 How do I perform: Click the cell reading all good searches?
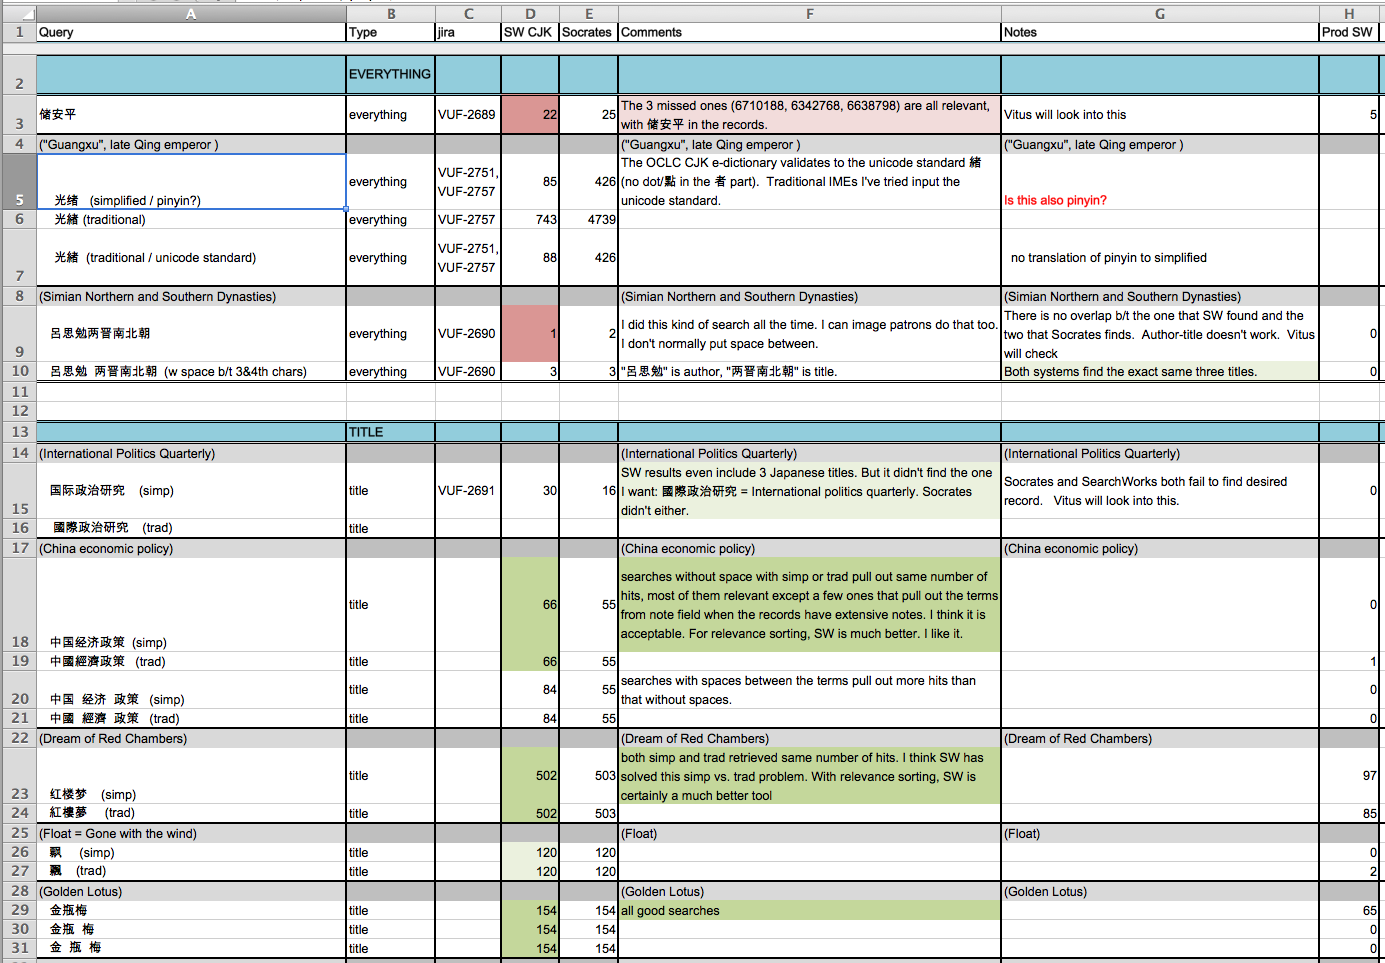point(700,910)
